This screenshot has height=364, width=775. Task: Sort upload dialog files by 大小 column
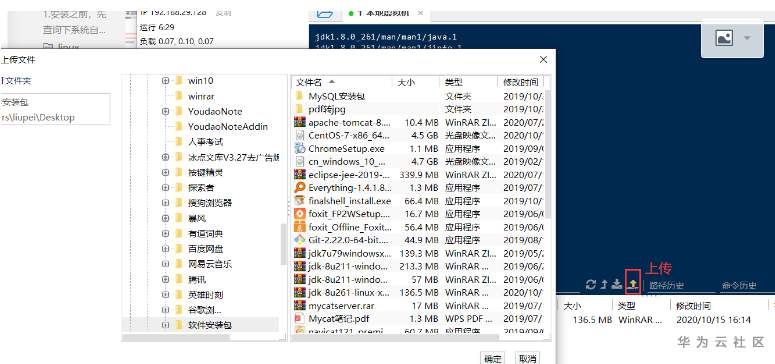[416, 82]
